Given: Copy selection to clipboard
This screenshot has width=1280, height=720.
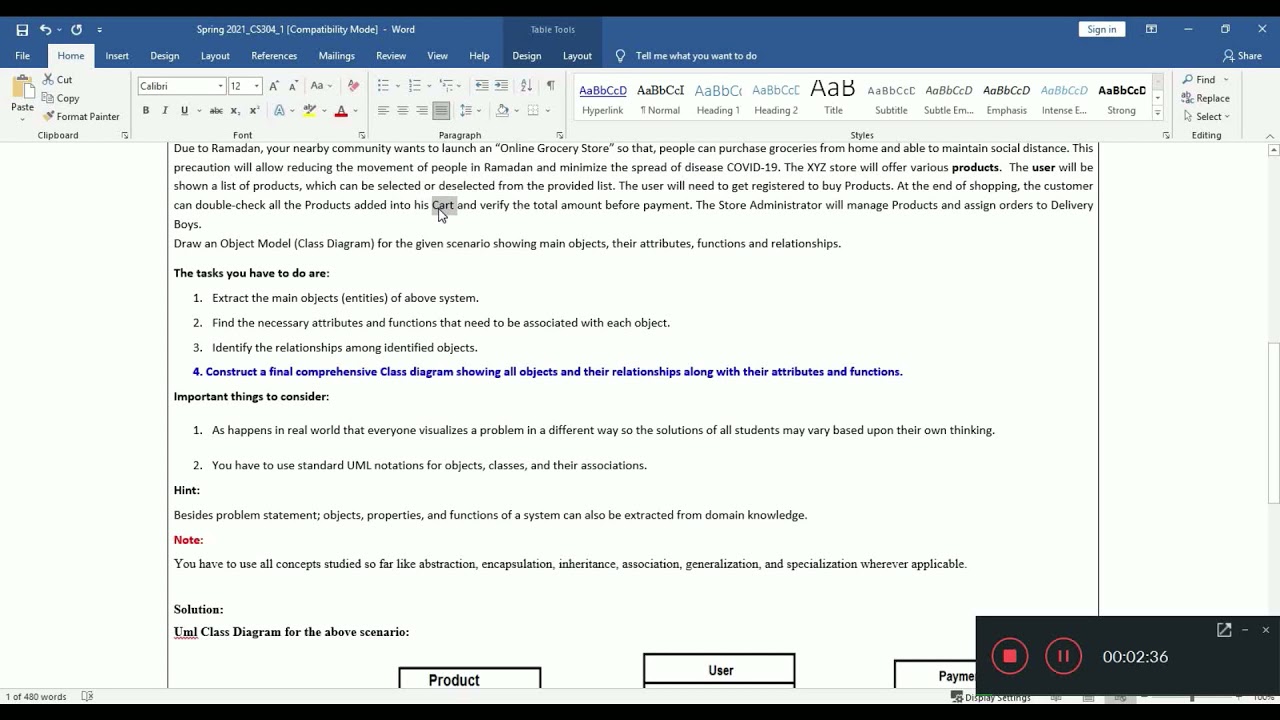Looking at the screenshot, I should [60, 98].
